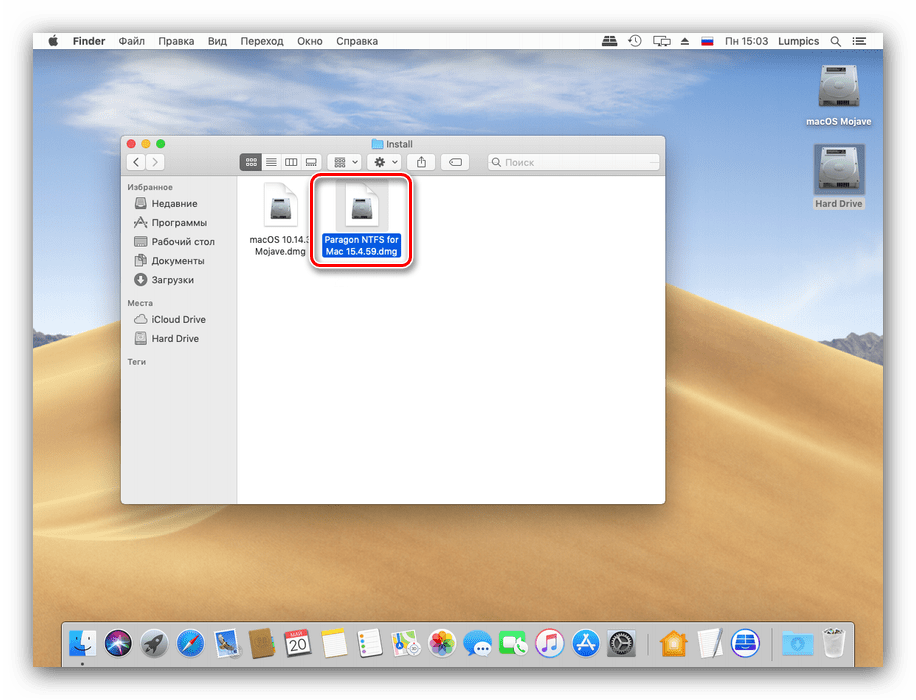Image resolution: width=916 pixels, height=700 pixels.
Task: Click the eject icon in menu bar
Action: click(685, 41)
